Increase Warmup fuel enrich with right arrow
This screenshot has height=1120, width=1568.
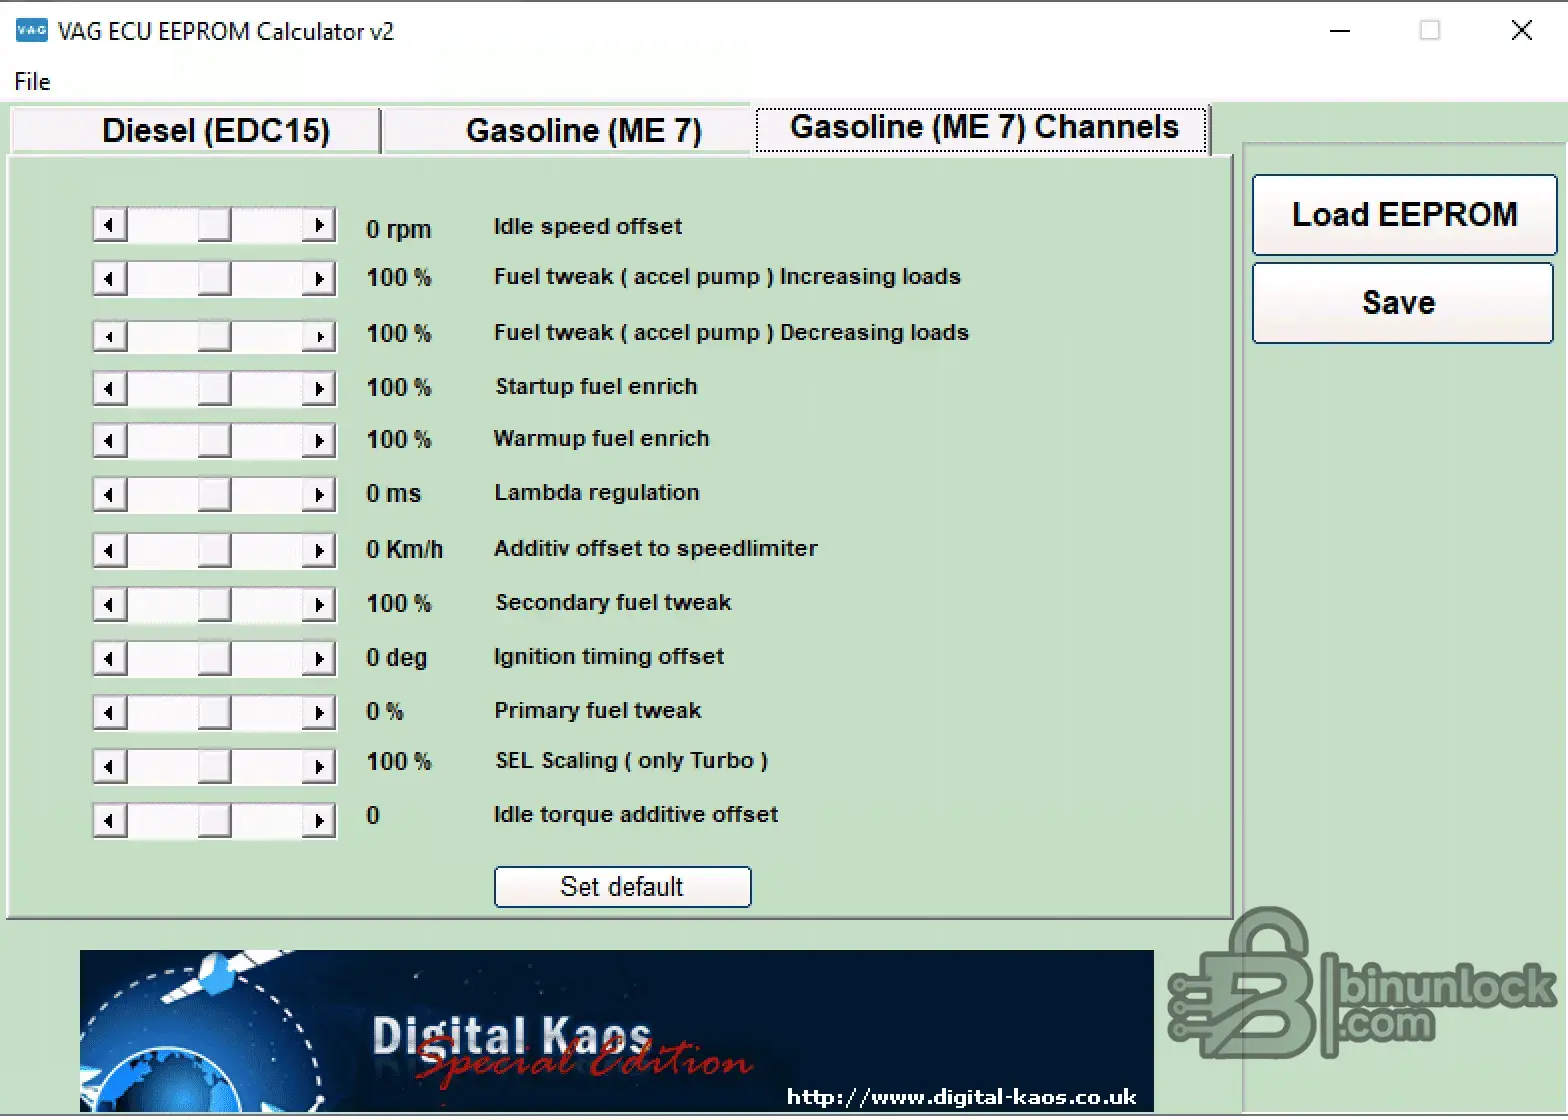(319, 441)
